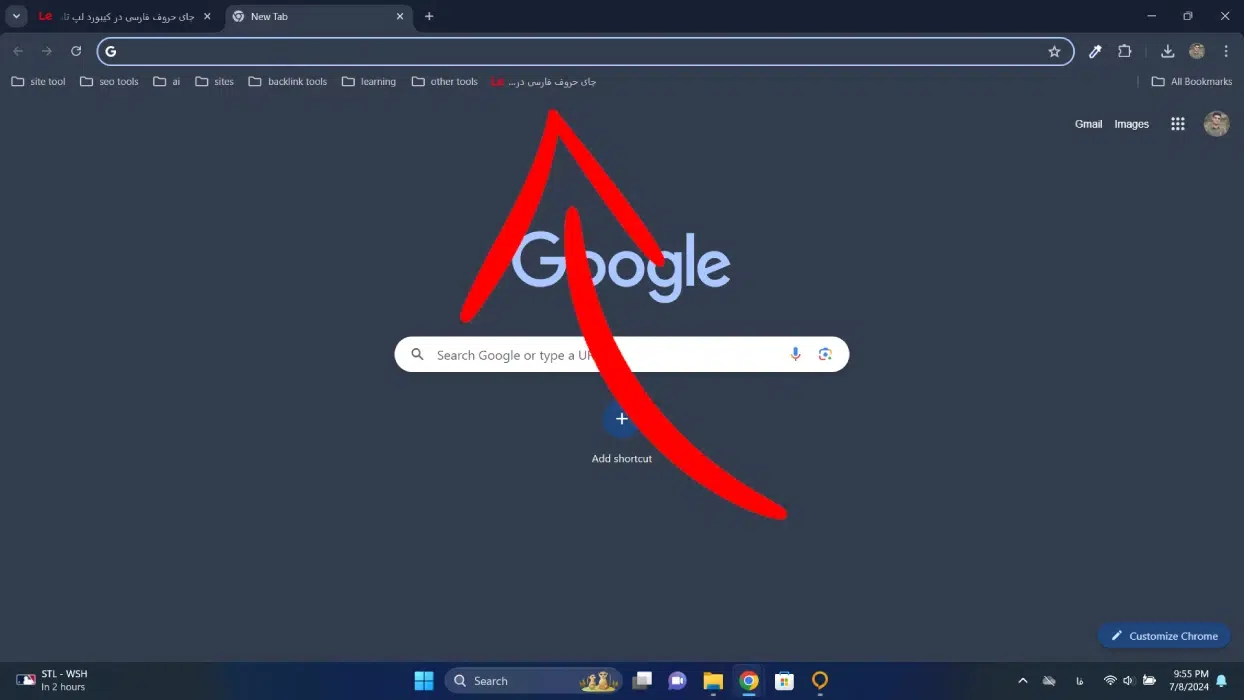1244x700 pixels.
Task: Open Chrome Downloads icon
Action: tap(1167, 52)
